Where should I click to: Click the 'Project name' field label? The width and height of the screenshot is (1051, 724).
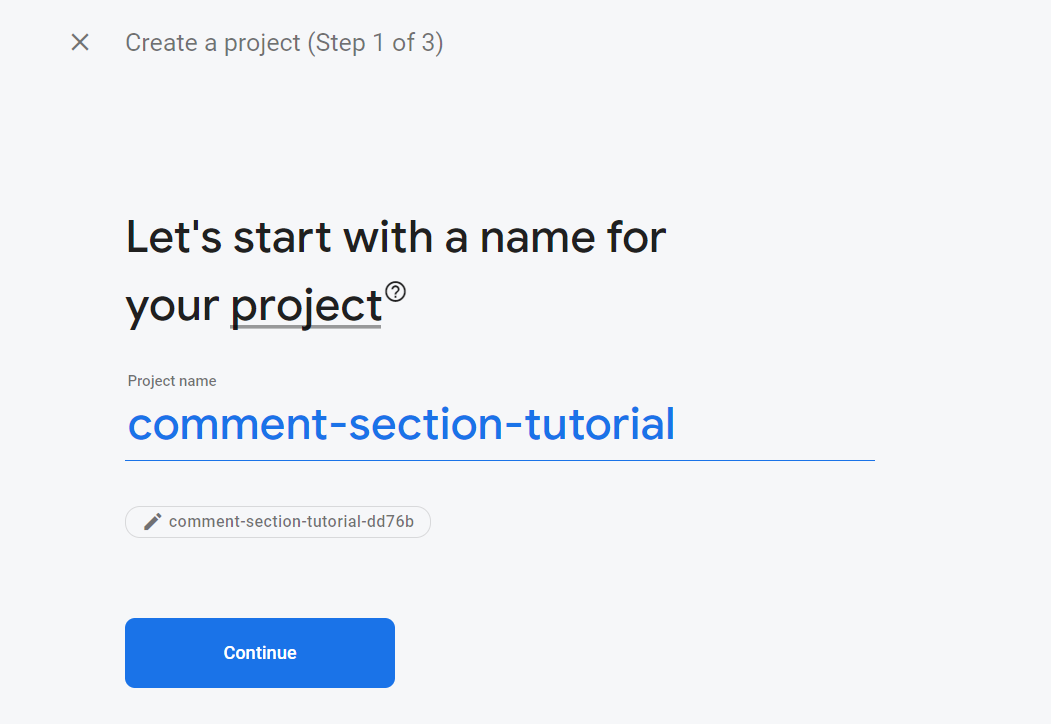pos(171,381)
